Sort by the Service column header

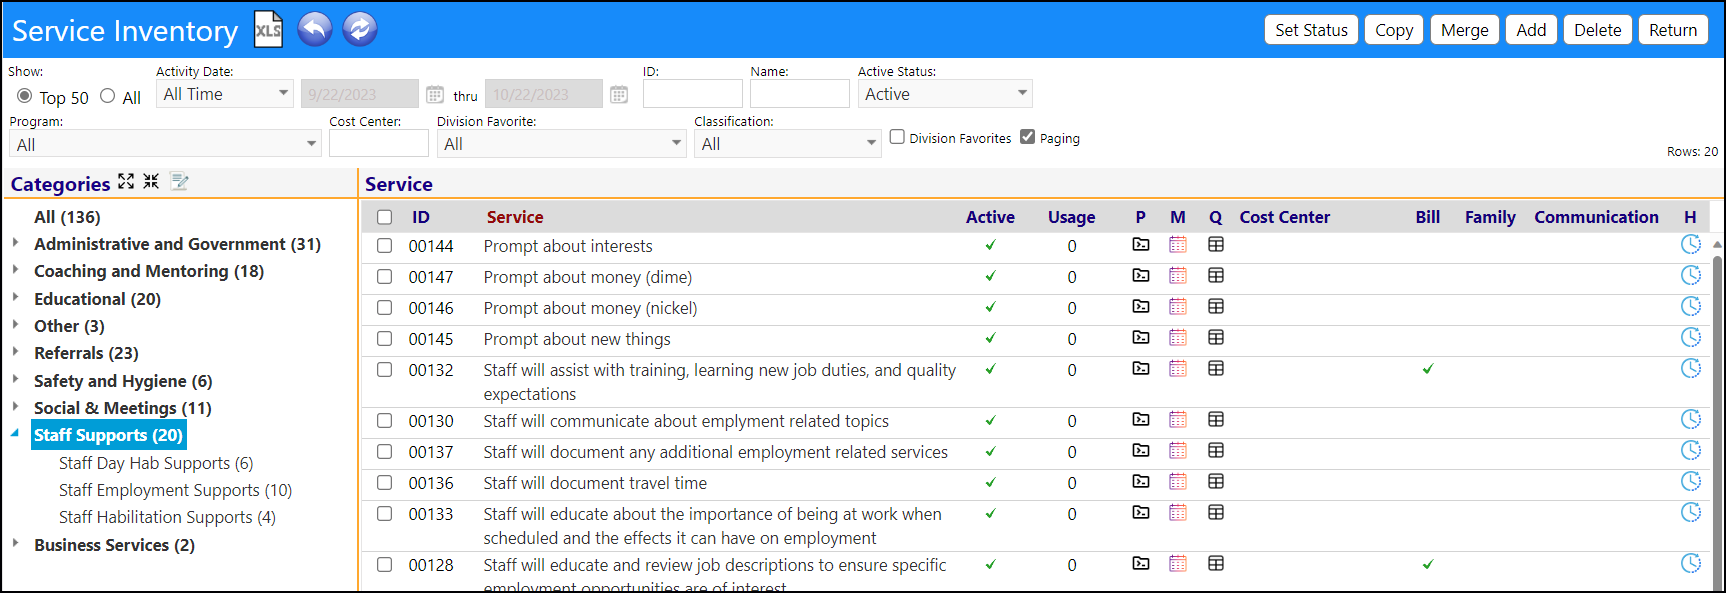tap(515, 217)
